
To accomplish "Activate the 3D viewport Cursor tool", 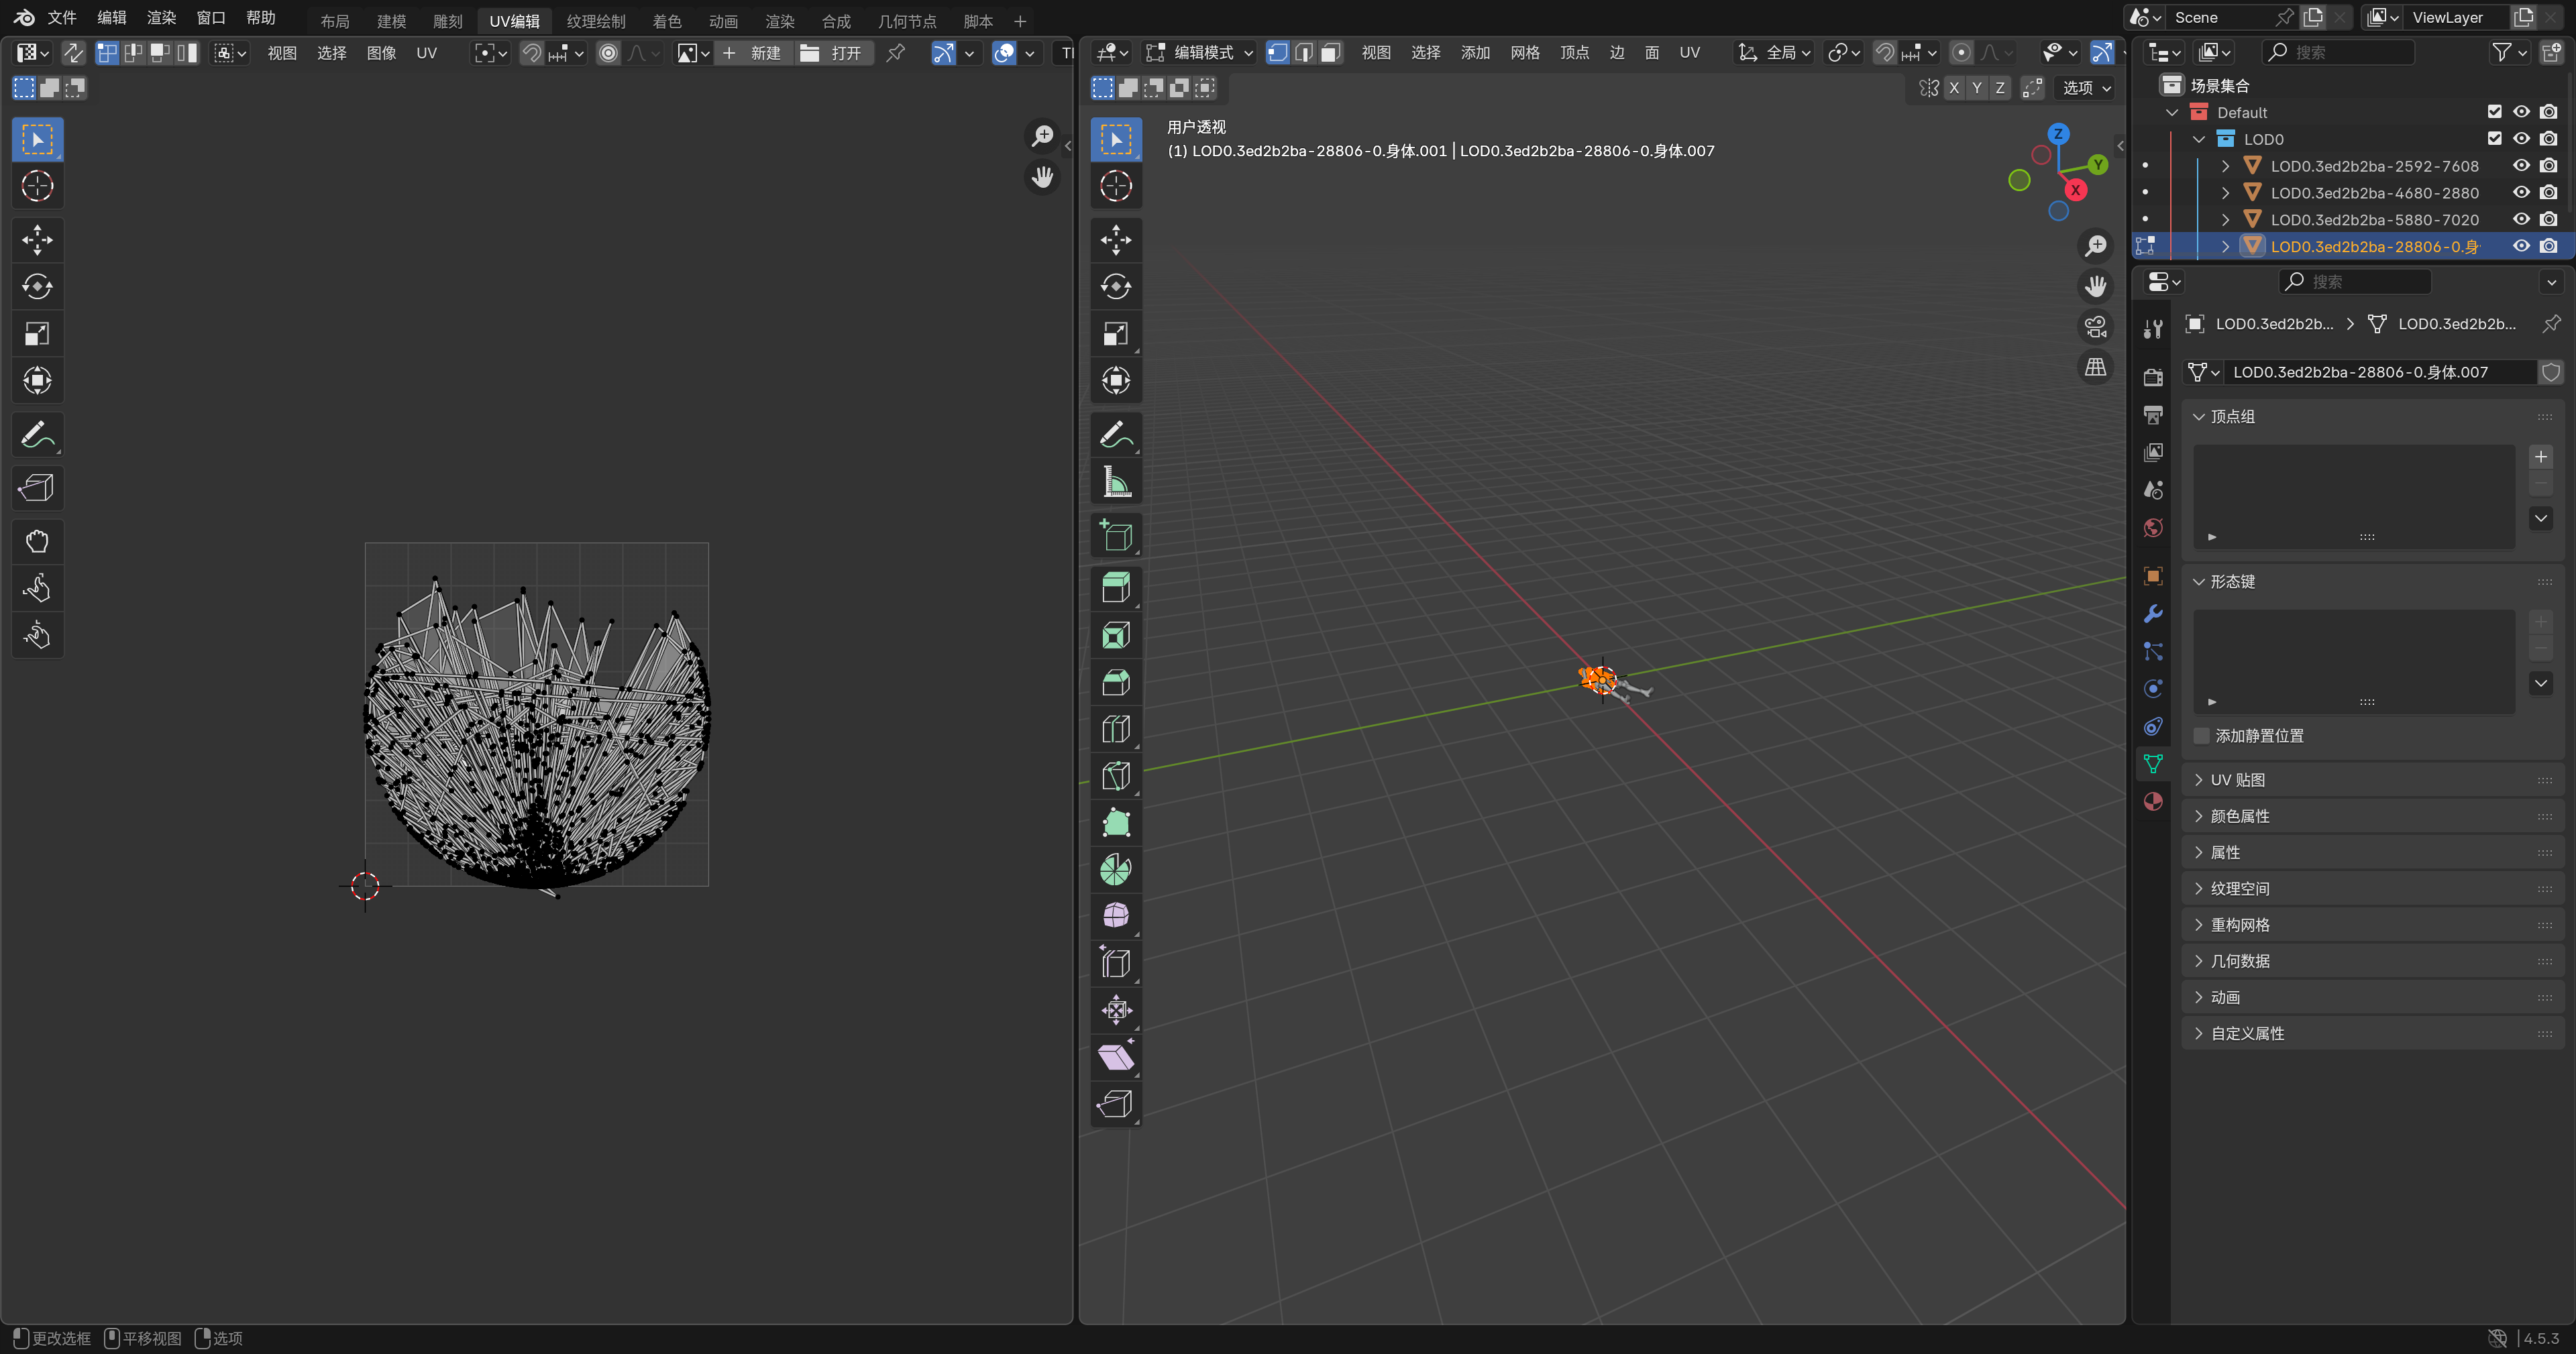I will [1116, 186].
